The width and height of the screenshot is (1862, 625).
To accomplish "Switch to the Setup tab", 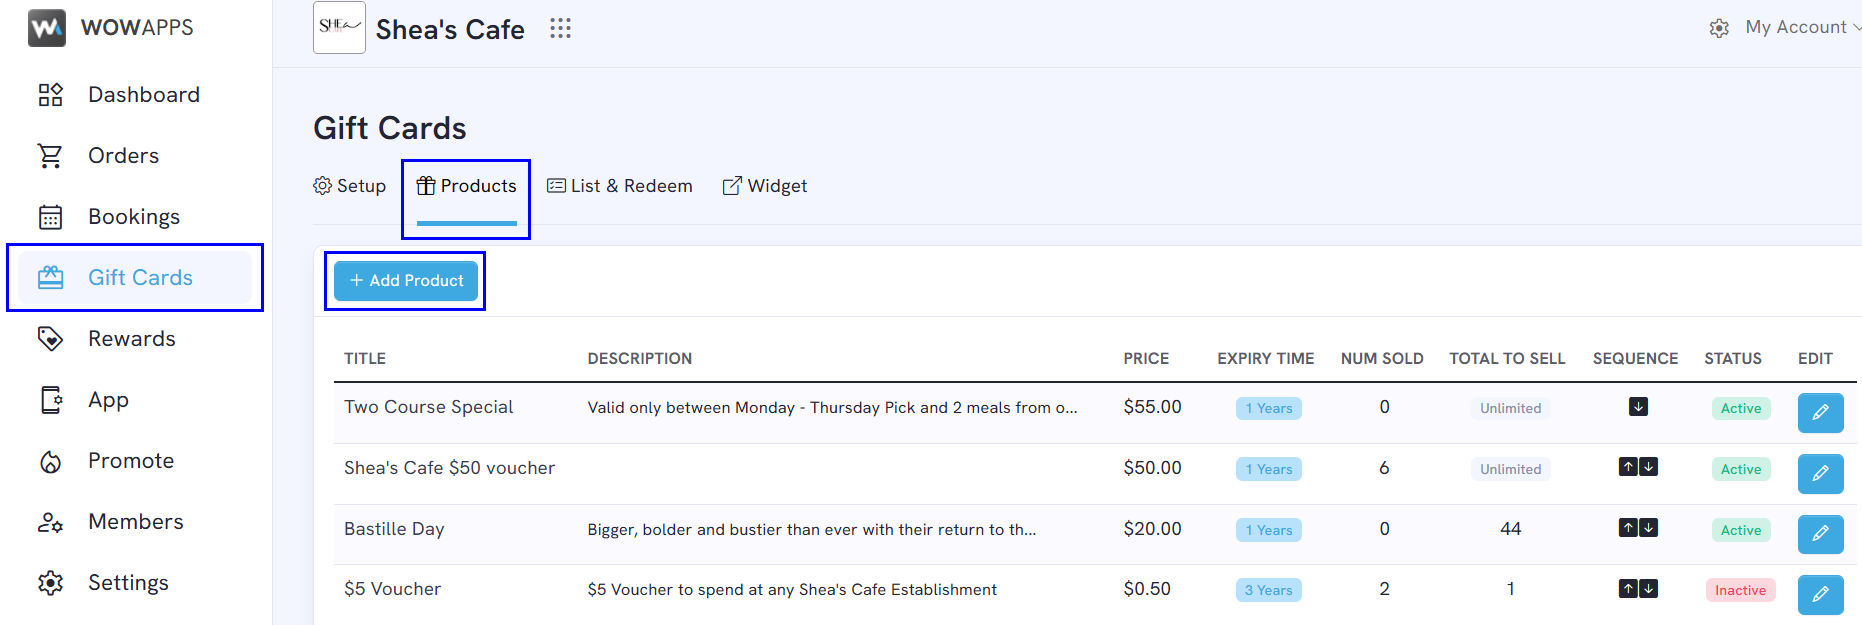I will tap(350, 186).
